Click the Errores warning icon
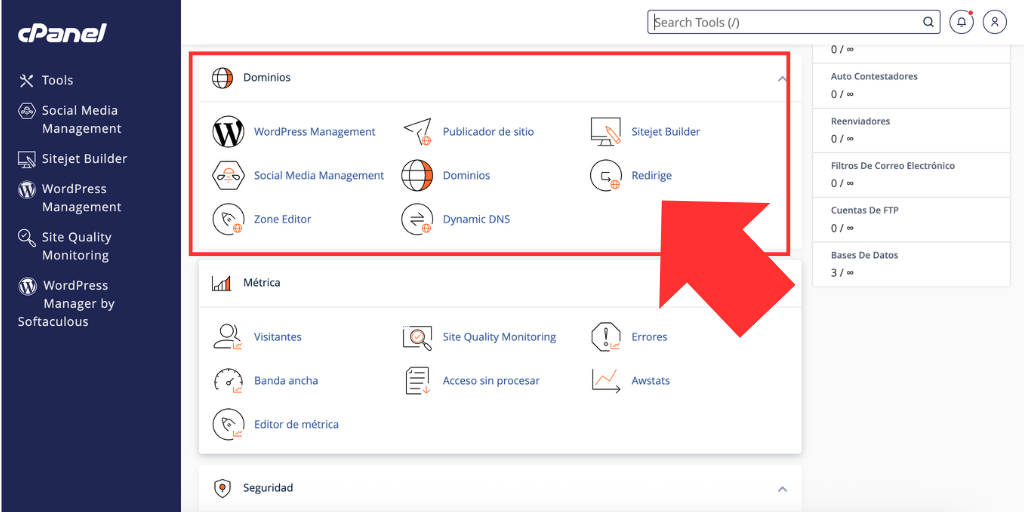 pos(605,337)
